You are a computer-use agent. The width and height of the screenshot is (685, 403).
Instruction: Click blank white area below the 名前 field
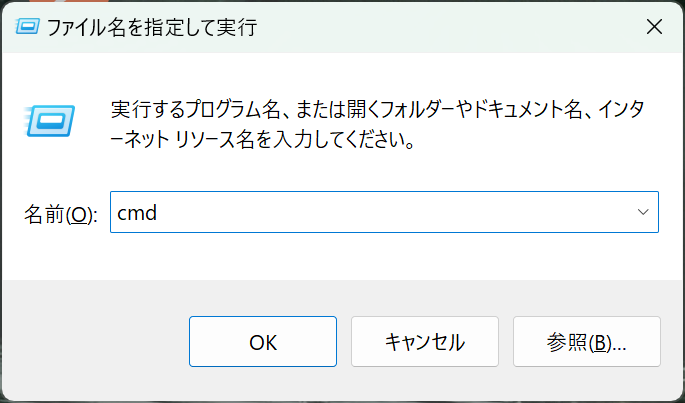click(384, 256)
